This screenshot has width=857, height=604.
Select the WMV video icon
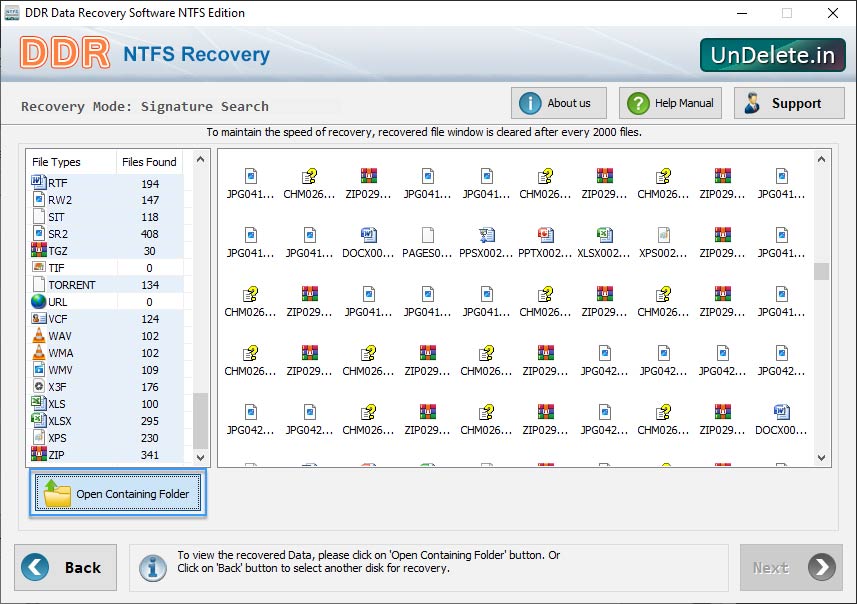click(x=39, y=370)
